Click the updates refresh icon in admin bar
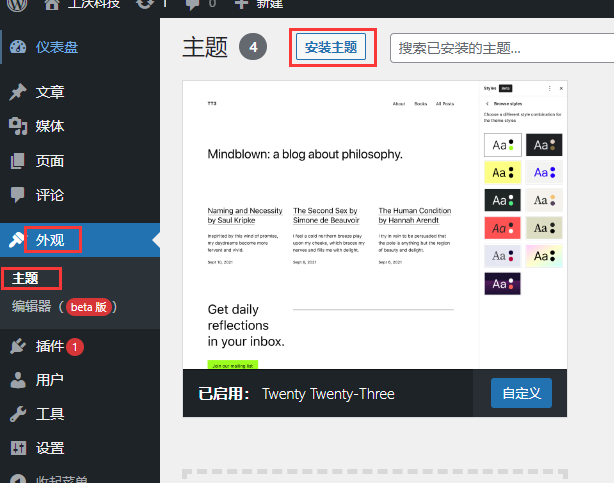 coord(145,4)
